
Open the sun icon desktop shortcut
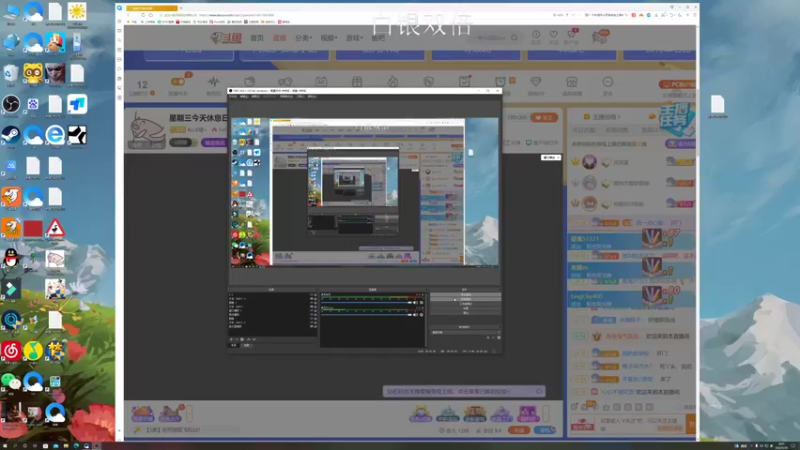coord(77,13)
